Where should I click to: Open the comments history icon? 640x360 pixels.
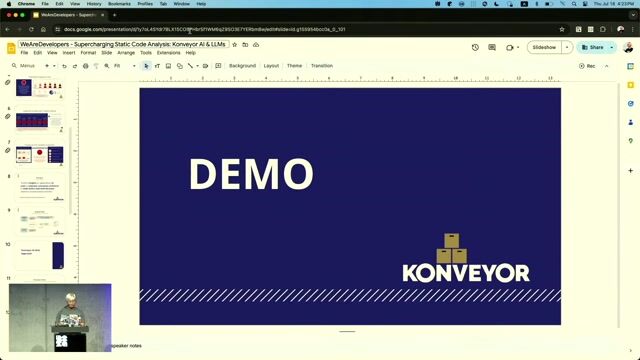pos(492,47)
